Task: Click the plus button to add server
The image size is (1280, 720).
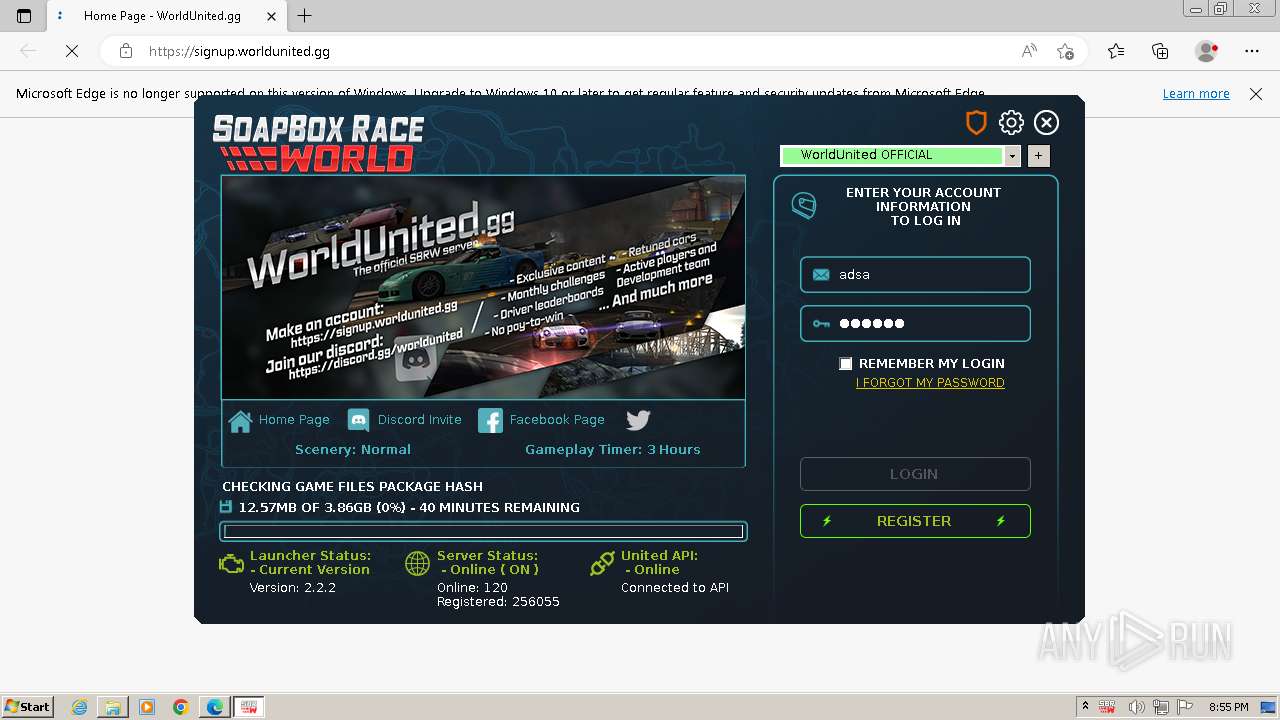Action: coord(1038,156)
